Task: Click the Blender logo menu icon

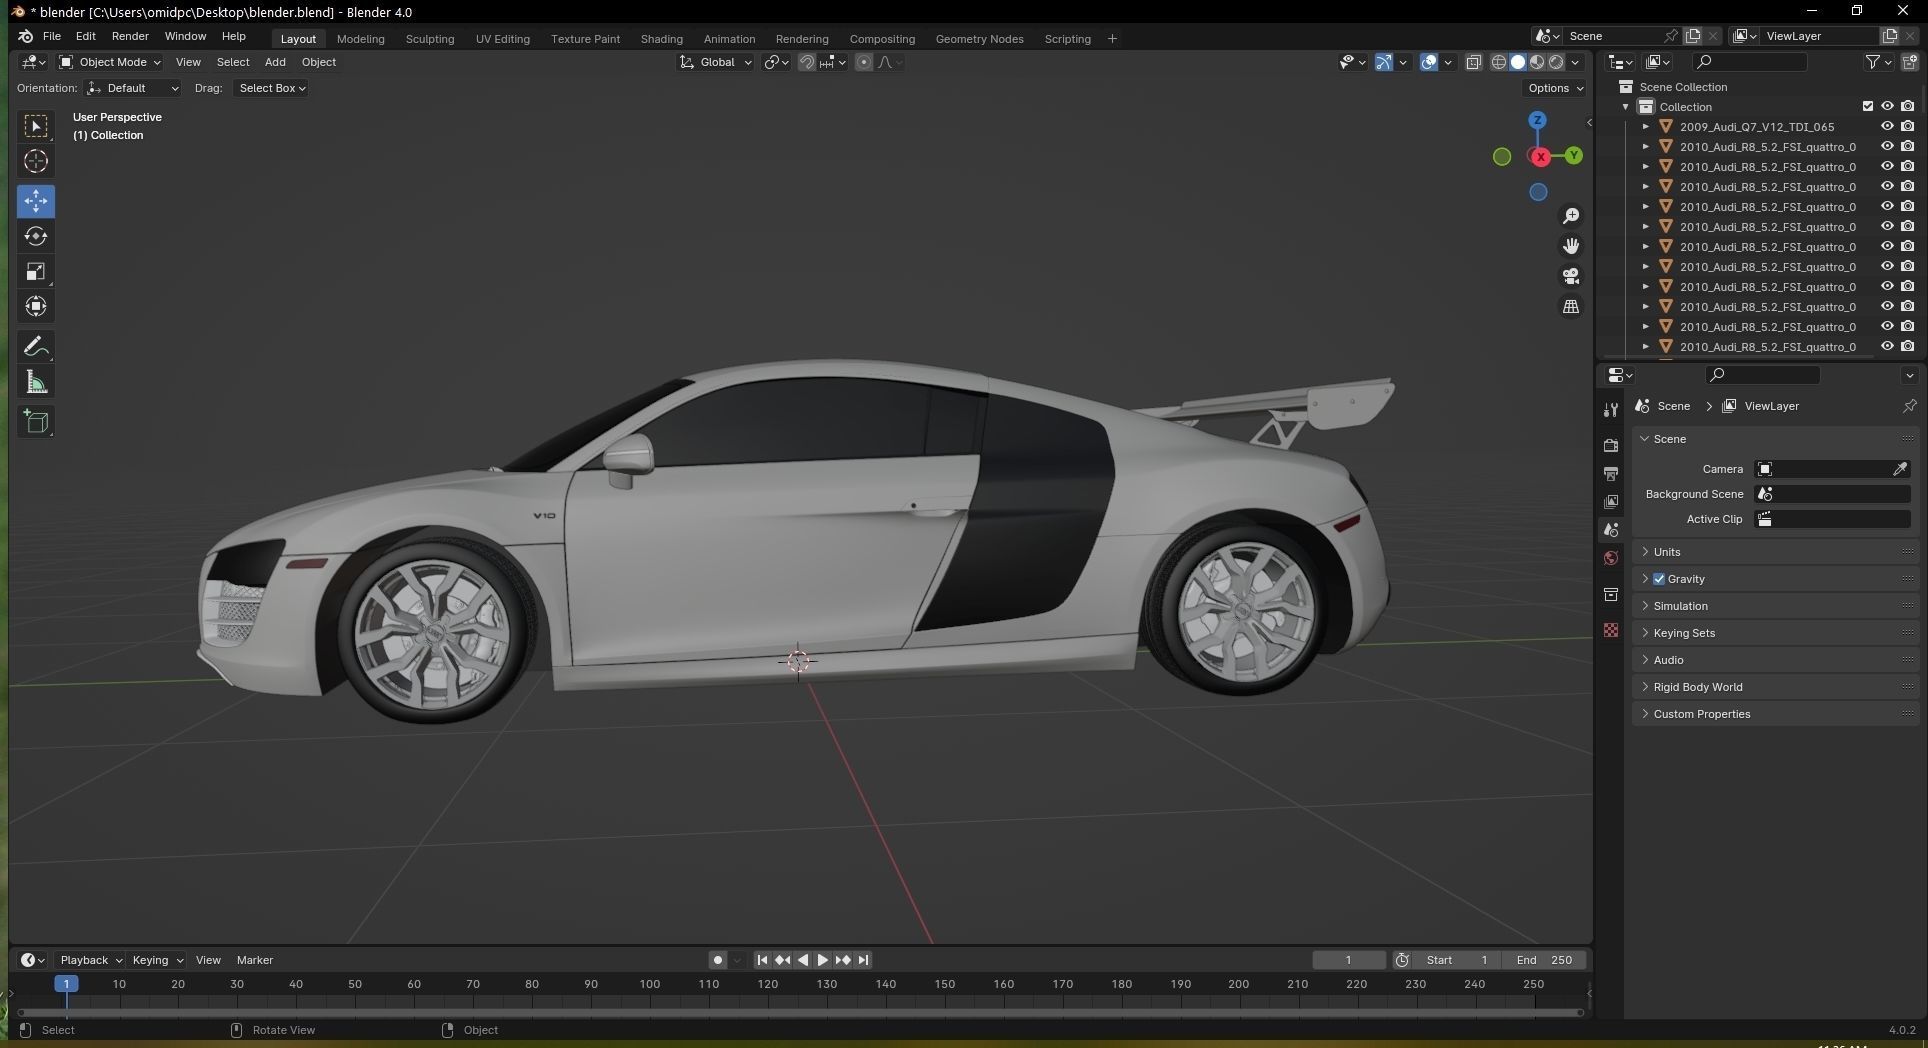Action: point(25,36)
